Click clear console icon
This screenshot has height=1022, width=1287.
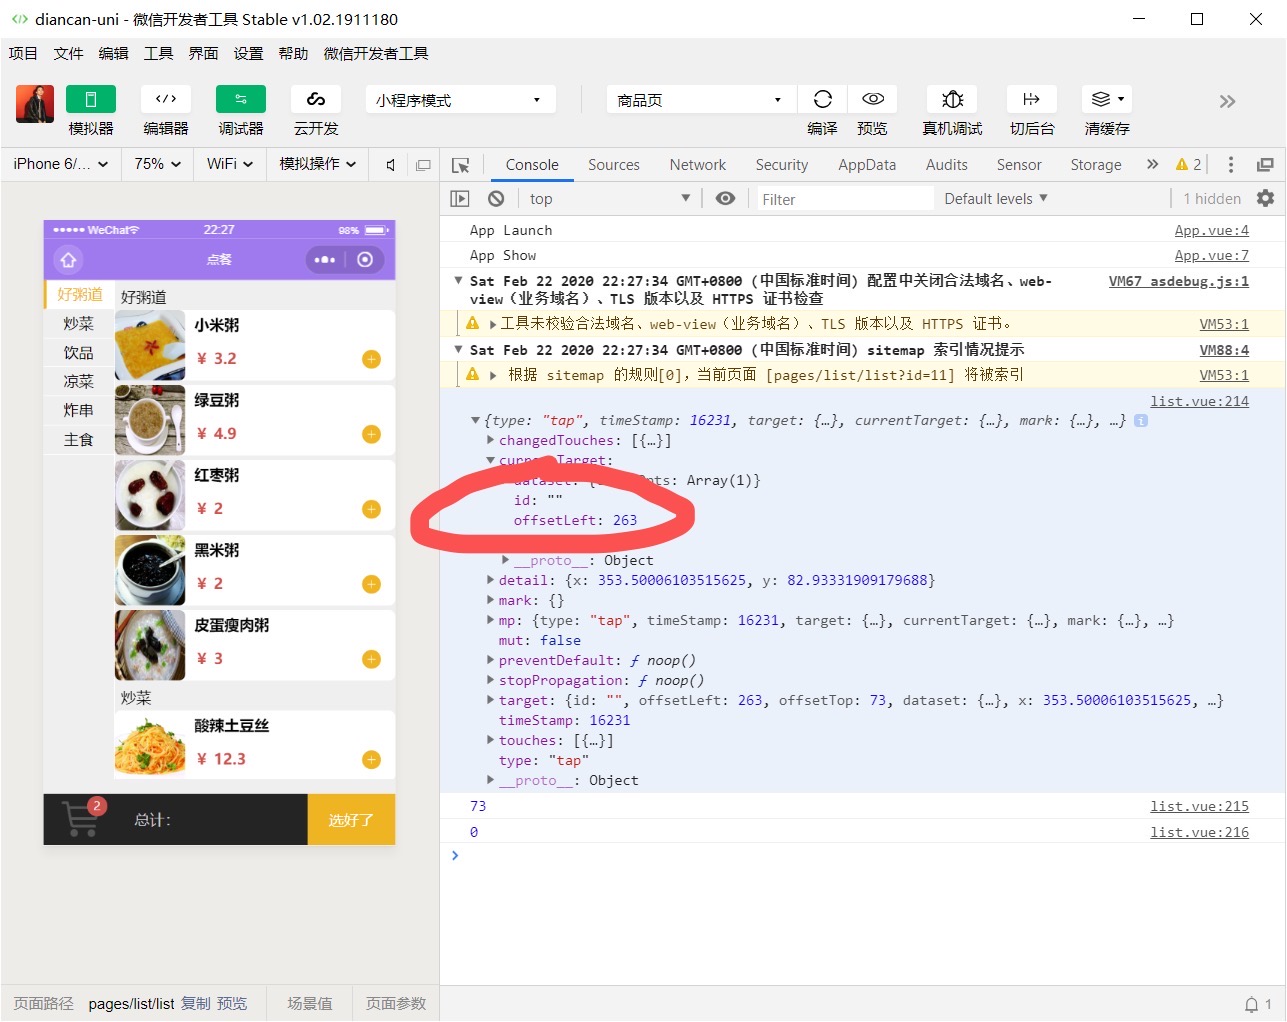(x=496, y=199)
